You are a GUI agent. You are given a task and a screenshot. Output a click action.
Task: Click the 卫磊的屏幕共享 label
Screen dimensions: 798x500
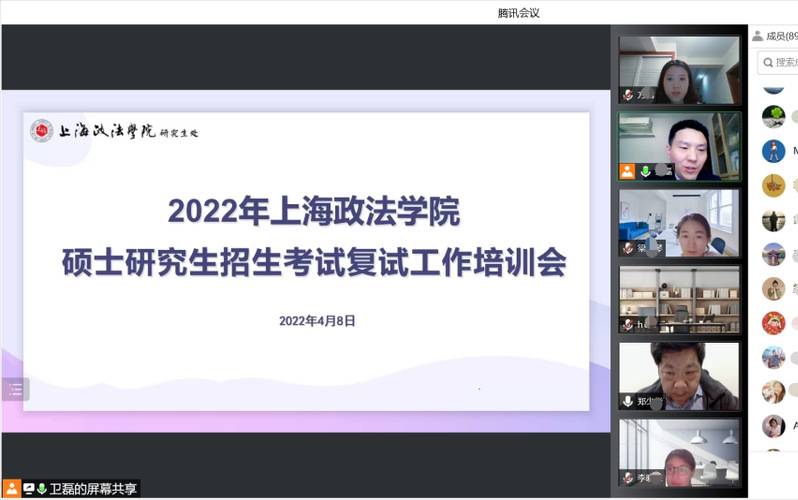click(x=93, y=489)
